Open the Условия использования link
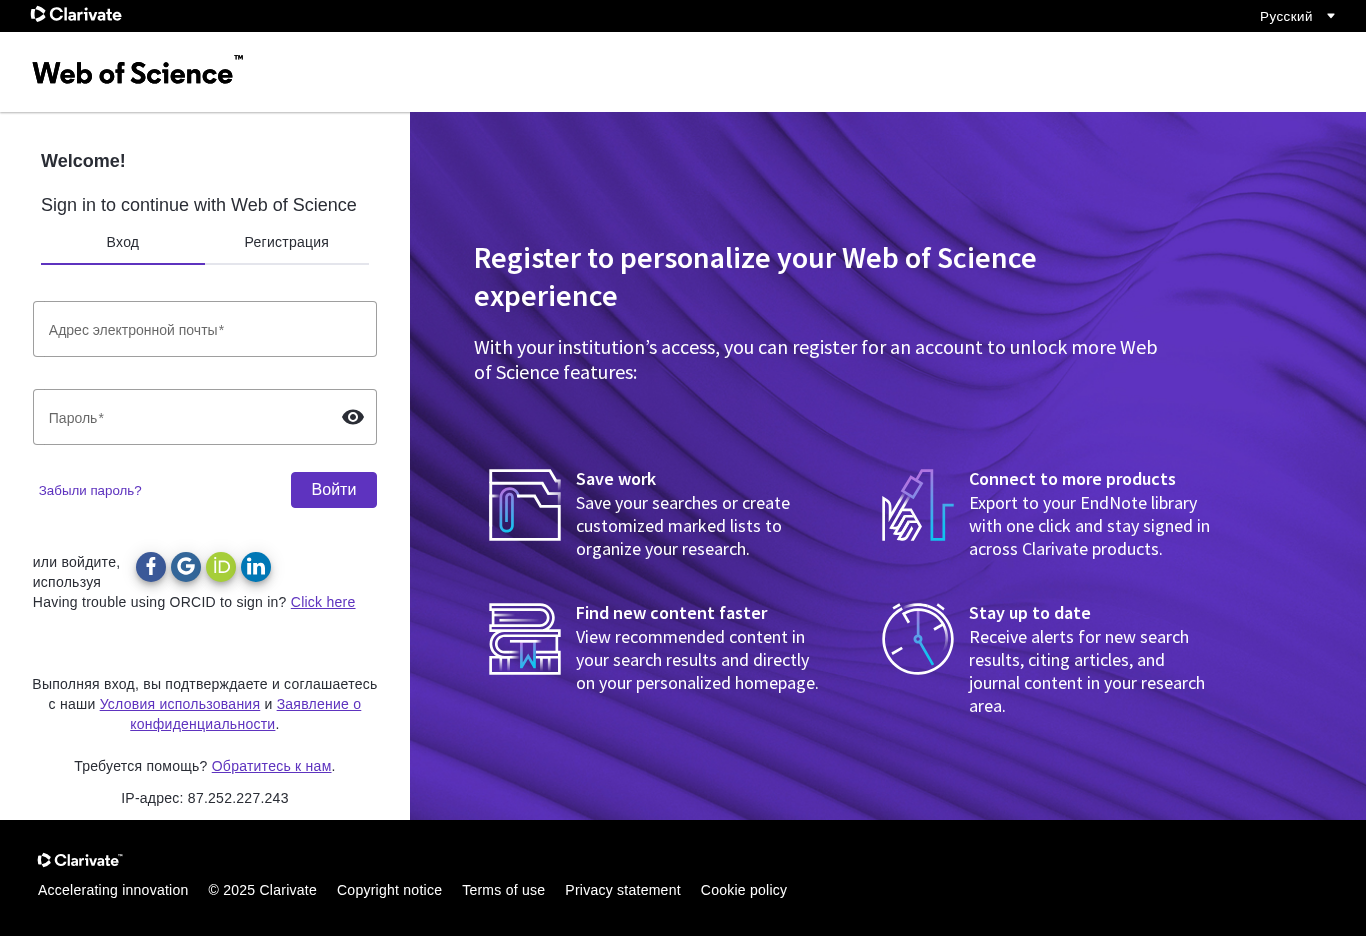1366x936 pixels. [180, 704]
